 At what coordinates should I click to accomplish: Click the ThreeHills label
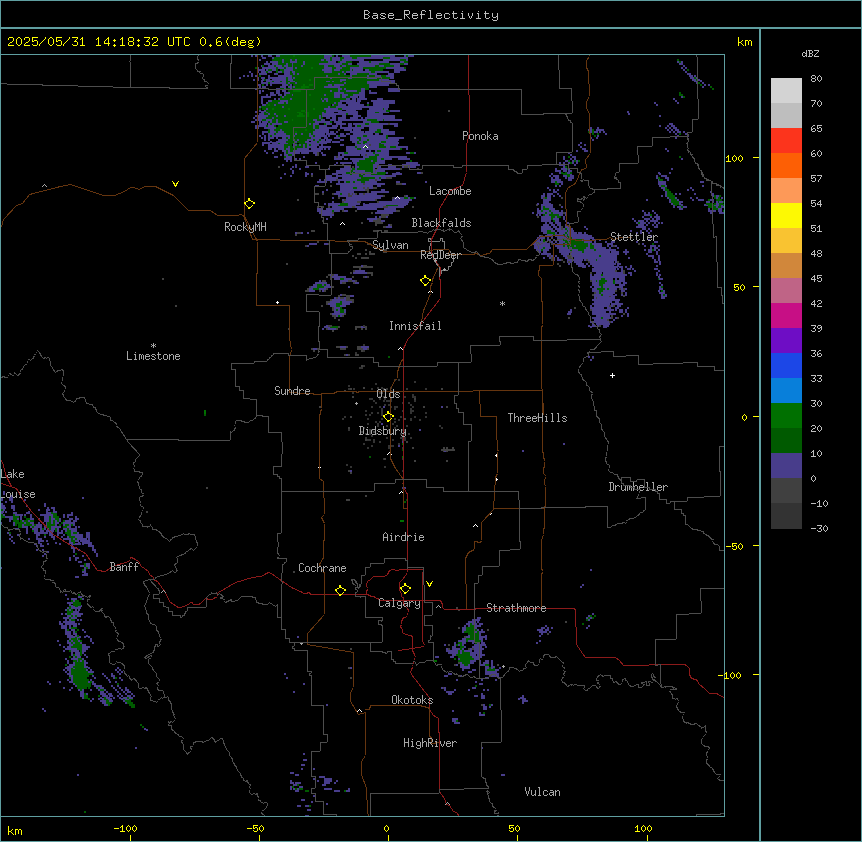tap(537, 418)
